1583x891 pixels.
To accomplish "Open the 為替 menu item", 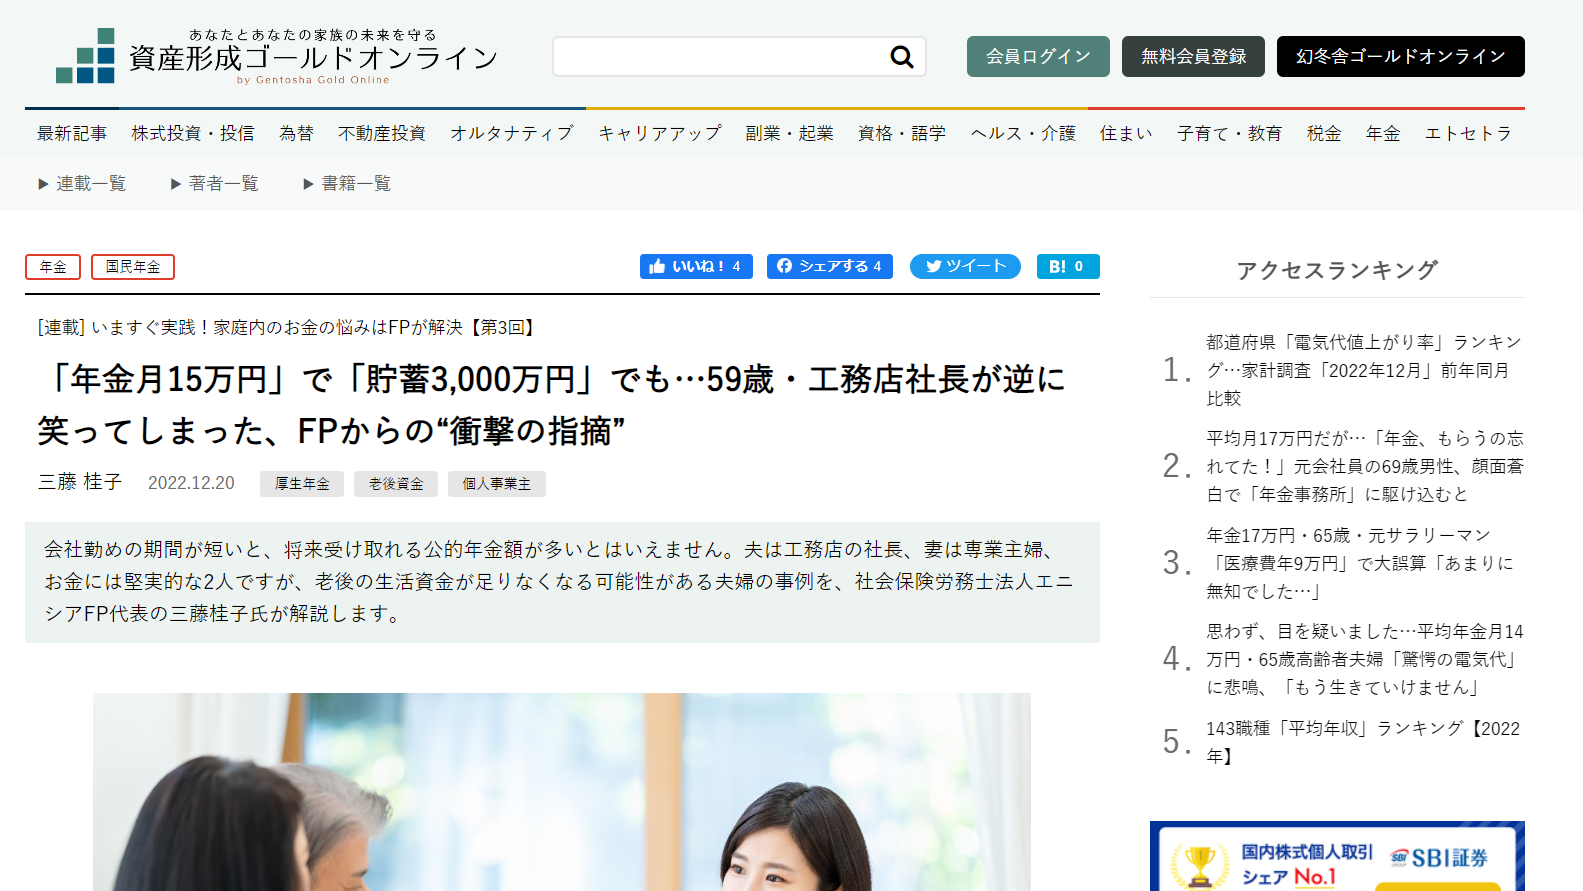I will coord(296,133).
